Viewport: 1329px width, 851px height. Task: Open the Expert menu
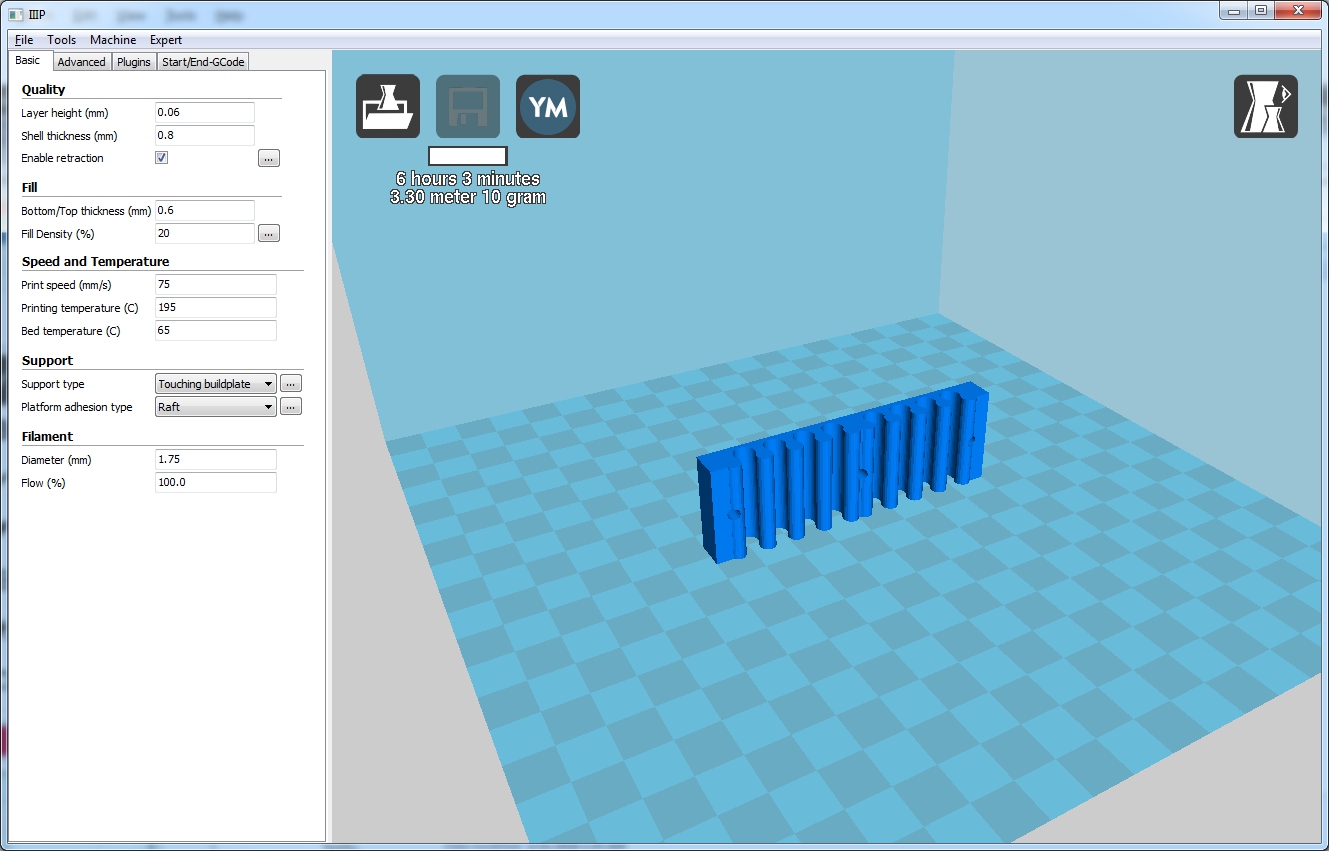click(x=166, y=40)
